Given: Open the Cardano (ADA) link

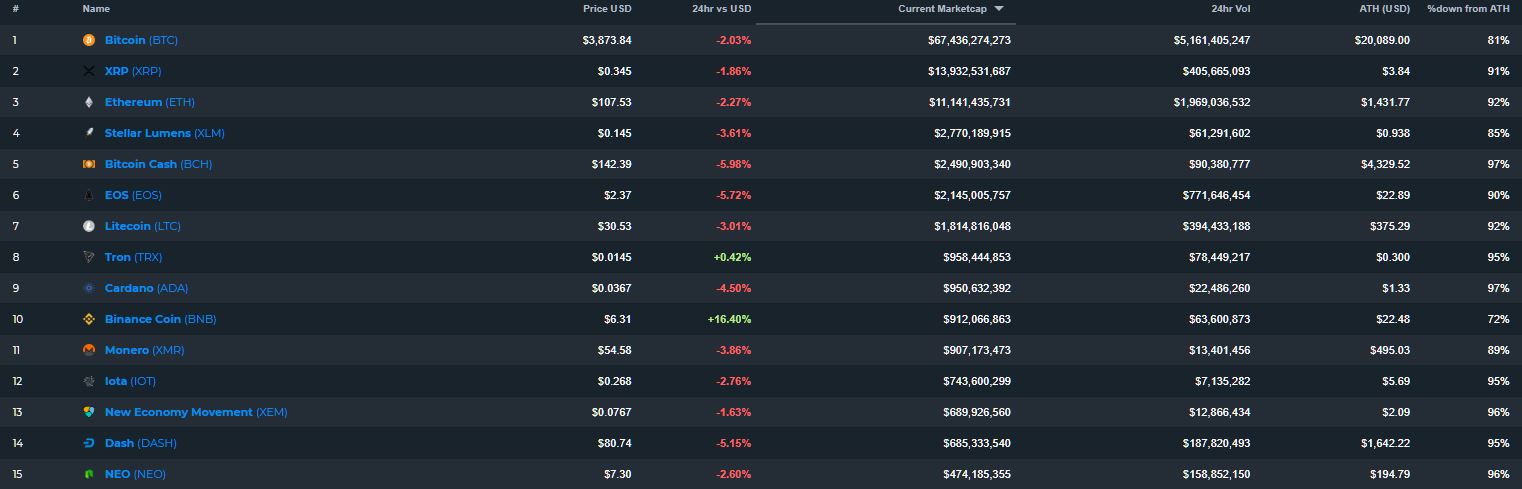Looking at the screenshot, I should point(146,288).
